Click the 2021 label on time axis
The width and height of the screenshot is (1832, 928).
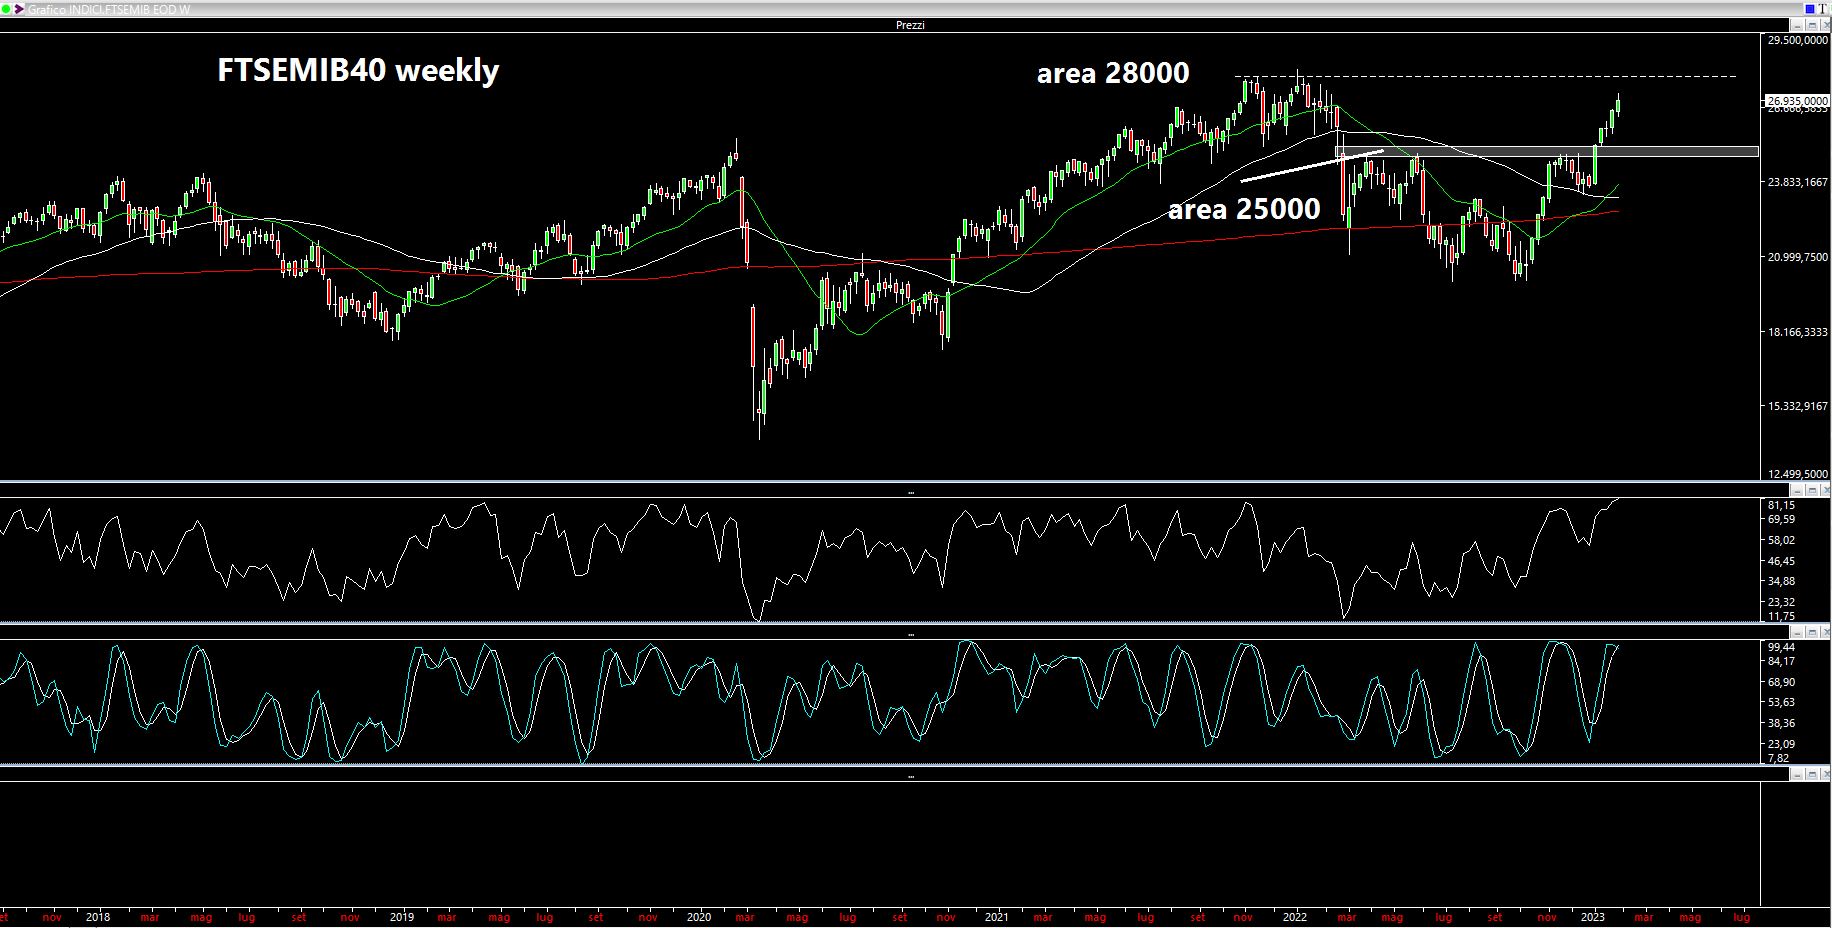[x=996, y=916]
